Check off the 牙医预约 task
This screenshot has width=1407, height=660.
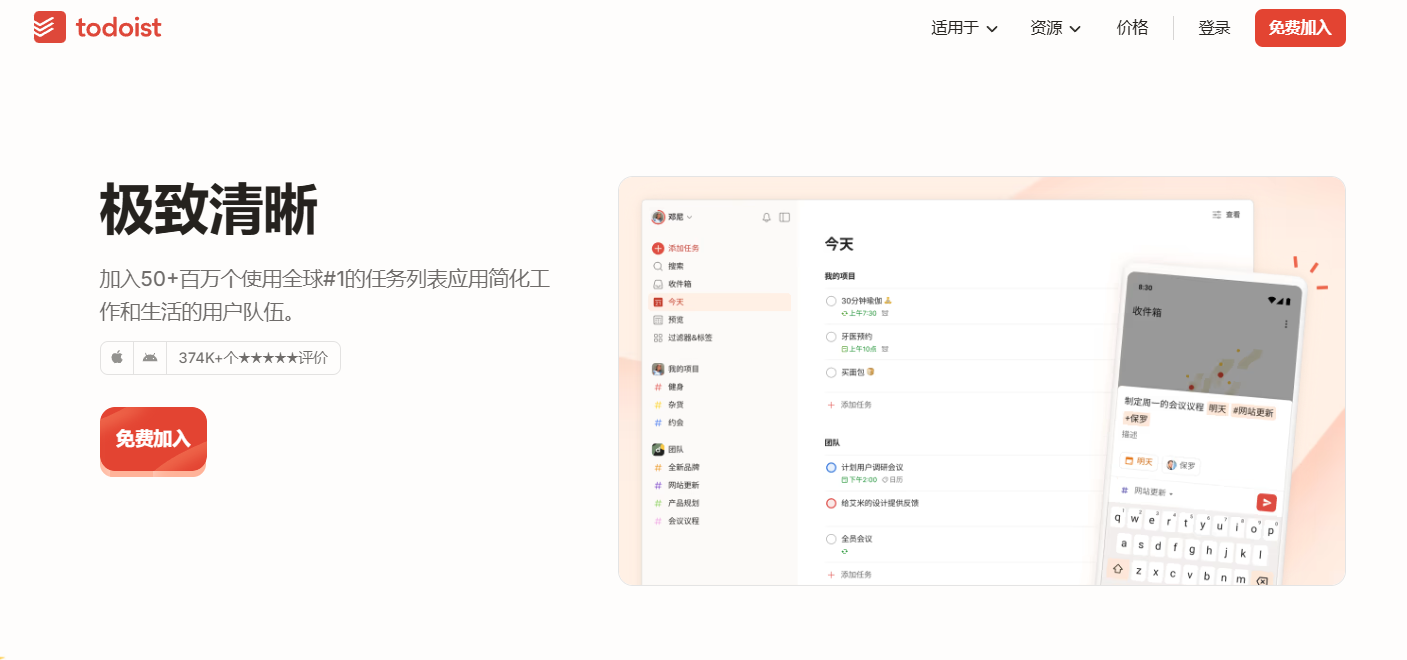click(831, 337)
